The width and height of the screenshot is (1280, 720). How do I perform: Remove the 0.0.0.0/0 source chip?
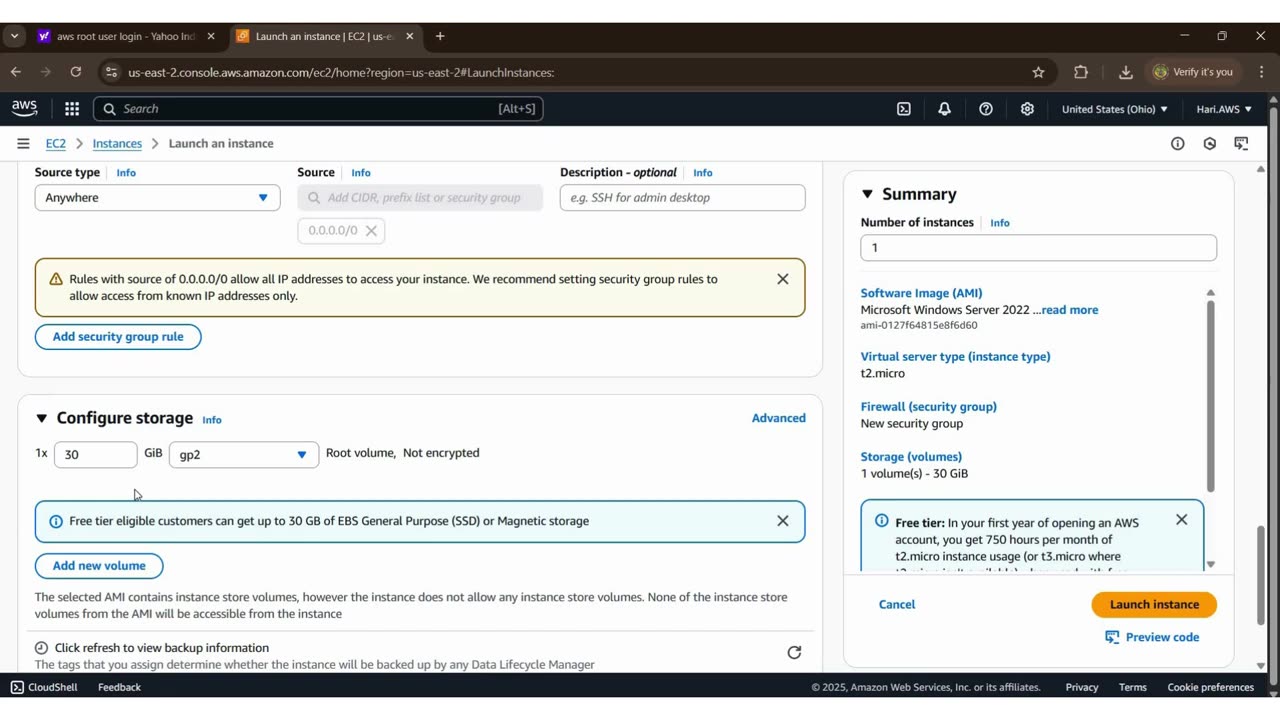[371, 231]
